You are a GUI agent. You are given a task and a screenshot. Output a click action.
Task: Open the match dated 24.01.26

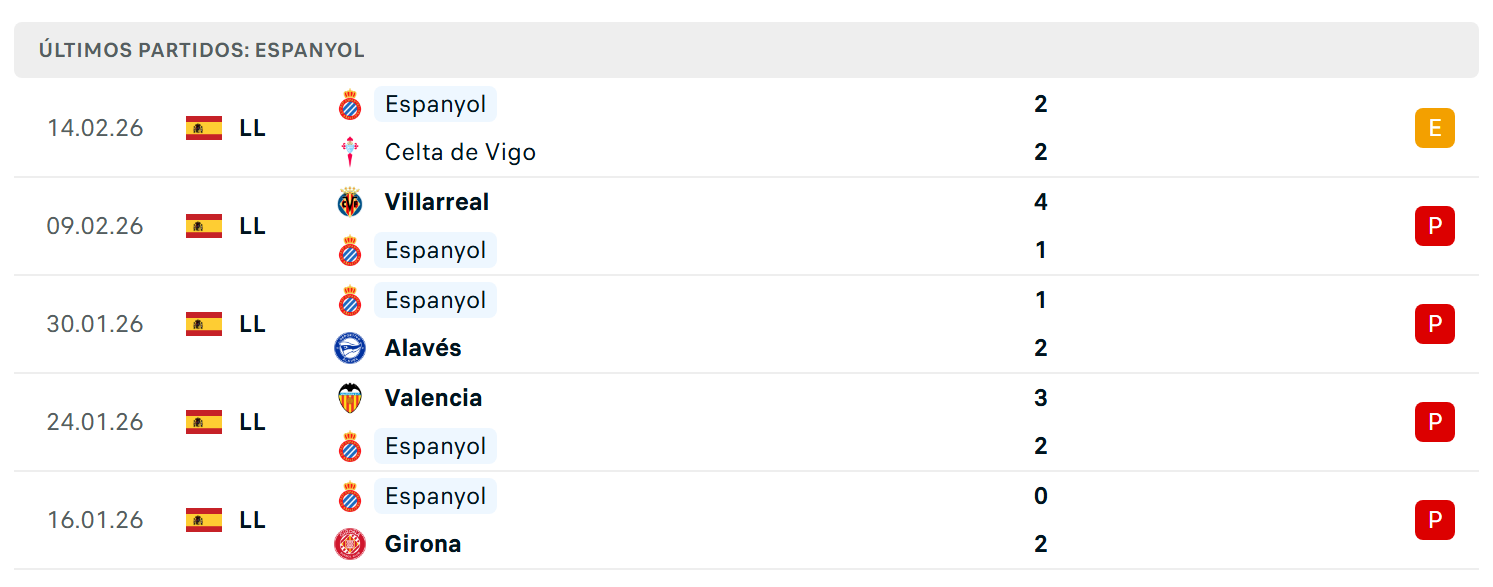[746, 422]
